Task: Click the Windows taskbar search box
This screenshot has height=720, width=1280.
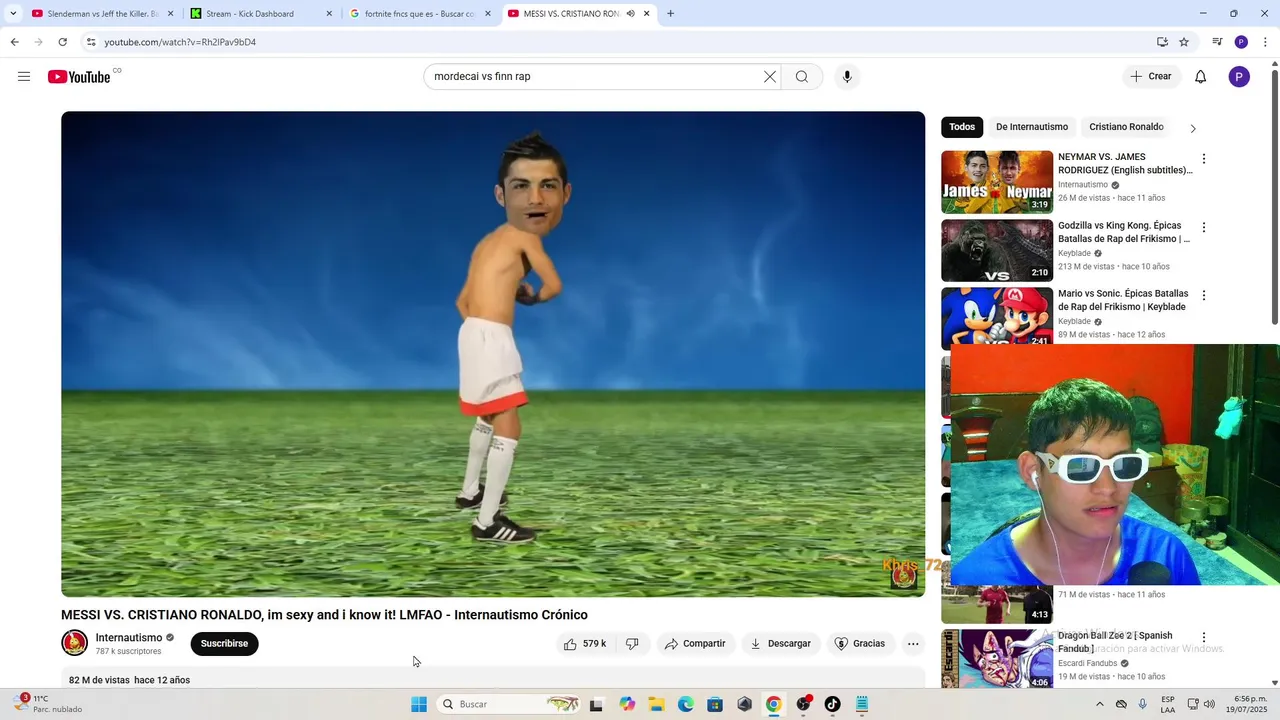Action: (x=510, y=704)
